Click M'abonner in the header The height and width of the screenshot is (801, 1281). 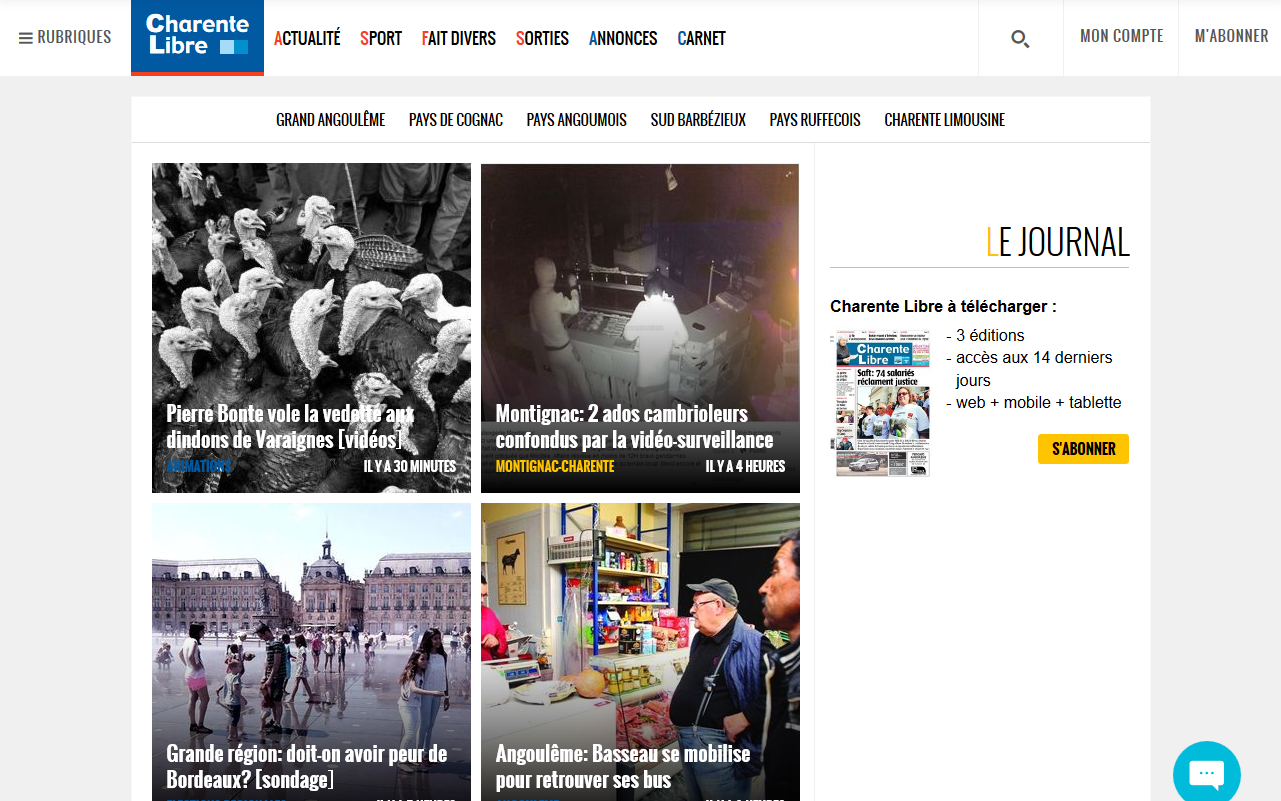[1231, 37]
